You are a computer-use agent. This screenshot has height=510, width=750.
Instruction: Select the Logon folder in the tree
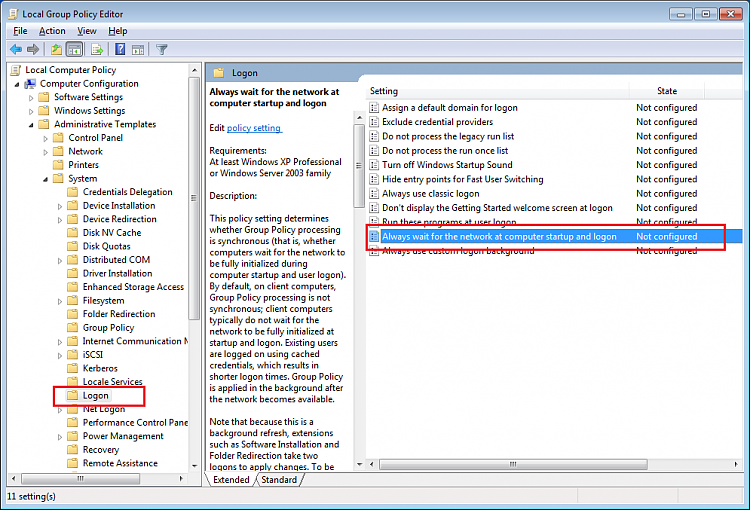click(x=96, y=396)
